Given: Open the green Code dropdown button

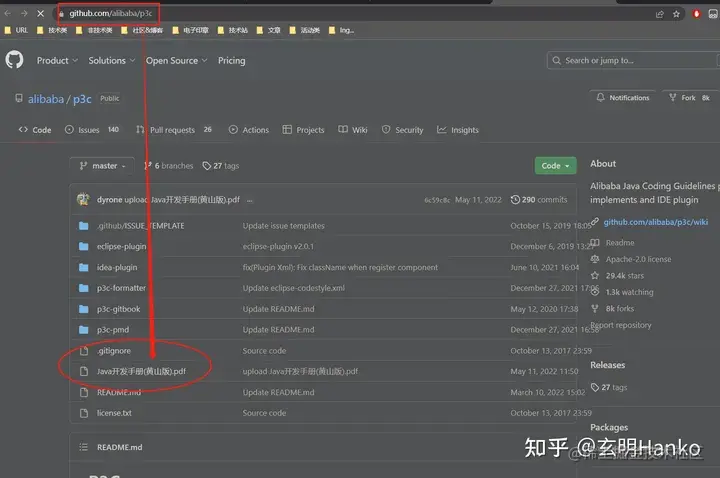Looking at the screenshot, I should [555, 166].
